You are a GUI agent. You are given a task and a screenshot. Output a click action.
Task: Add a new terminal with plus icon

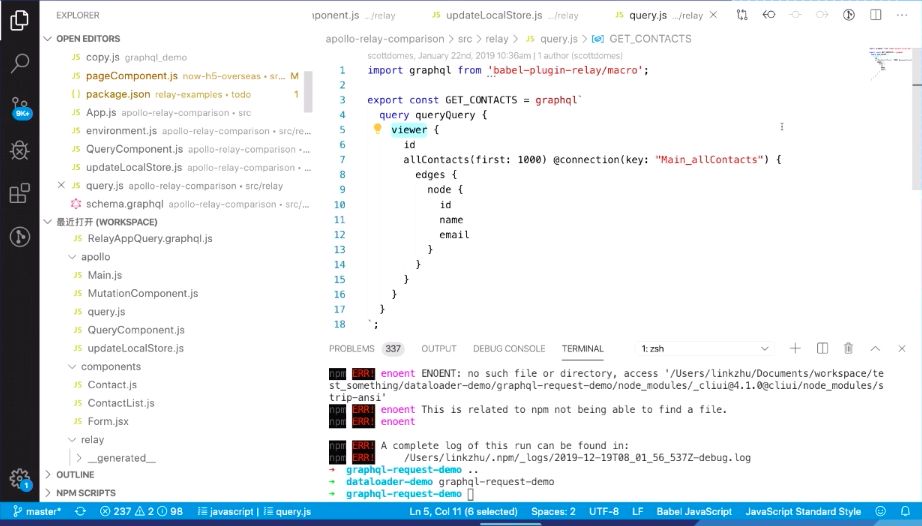pyautogui.click(x=795, y=349)
